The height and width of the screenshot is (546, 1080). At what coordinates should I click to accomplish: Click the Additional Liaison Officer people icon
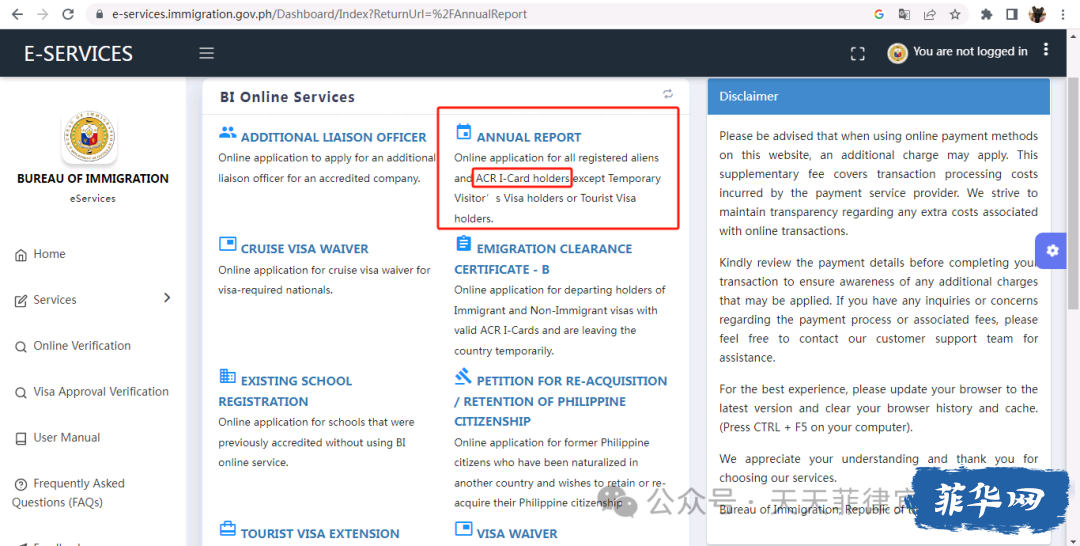(x=227, y=132)
